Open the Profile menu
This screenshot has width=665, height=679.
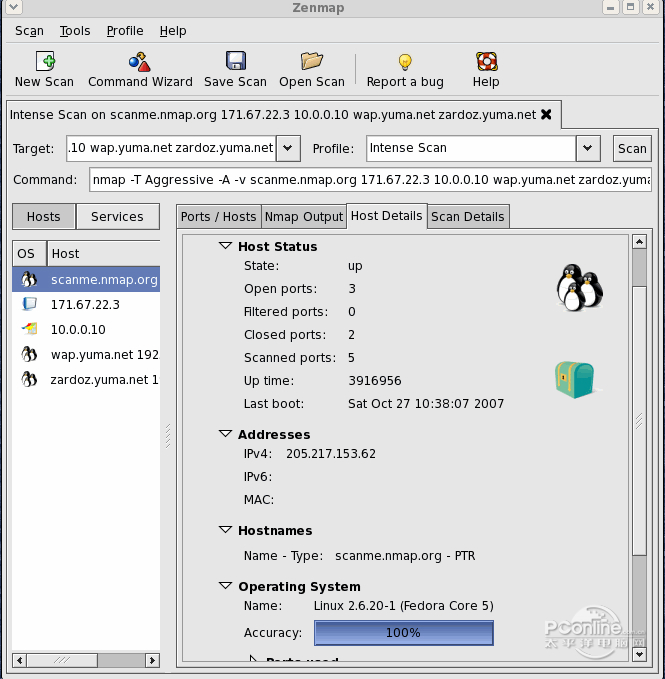coord(125,31)
